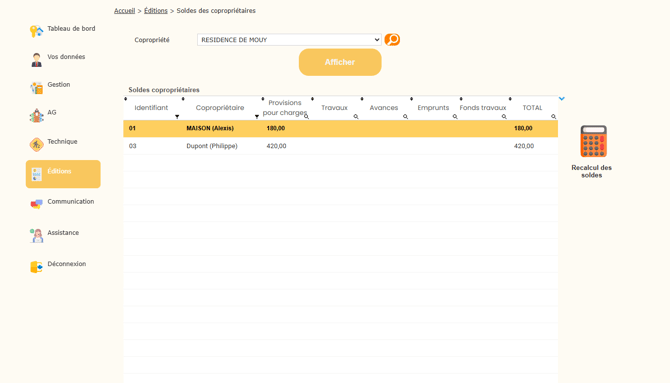Click the Afficher button
670x383 pixels.
click(340, 62)
